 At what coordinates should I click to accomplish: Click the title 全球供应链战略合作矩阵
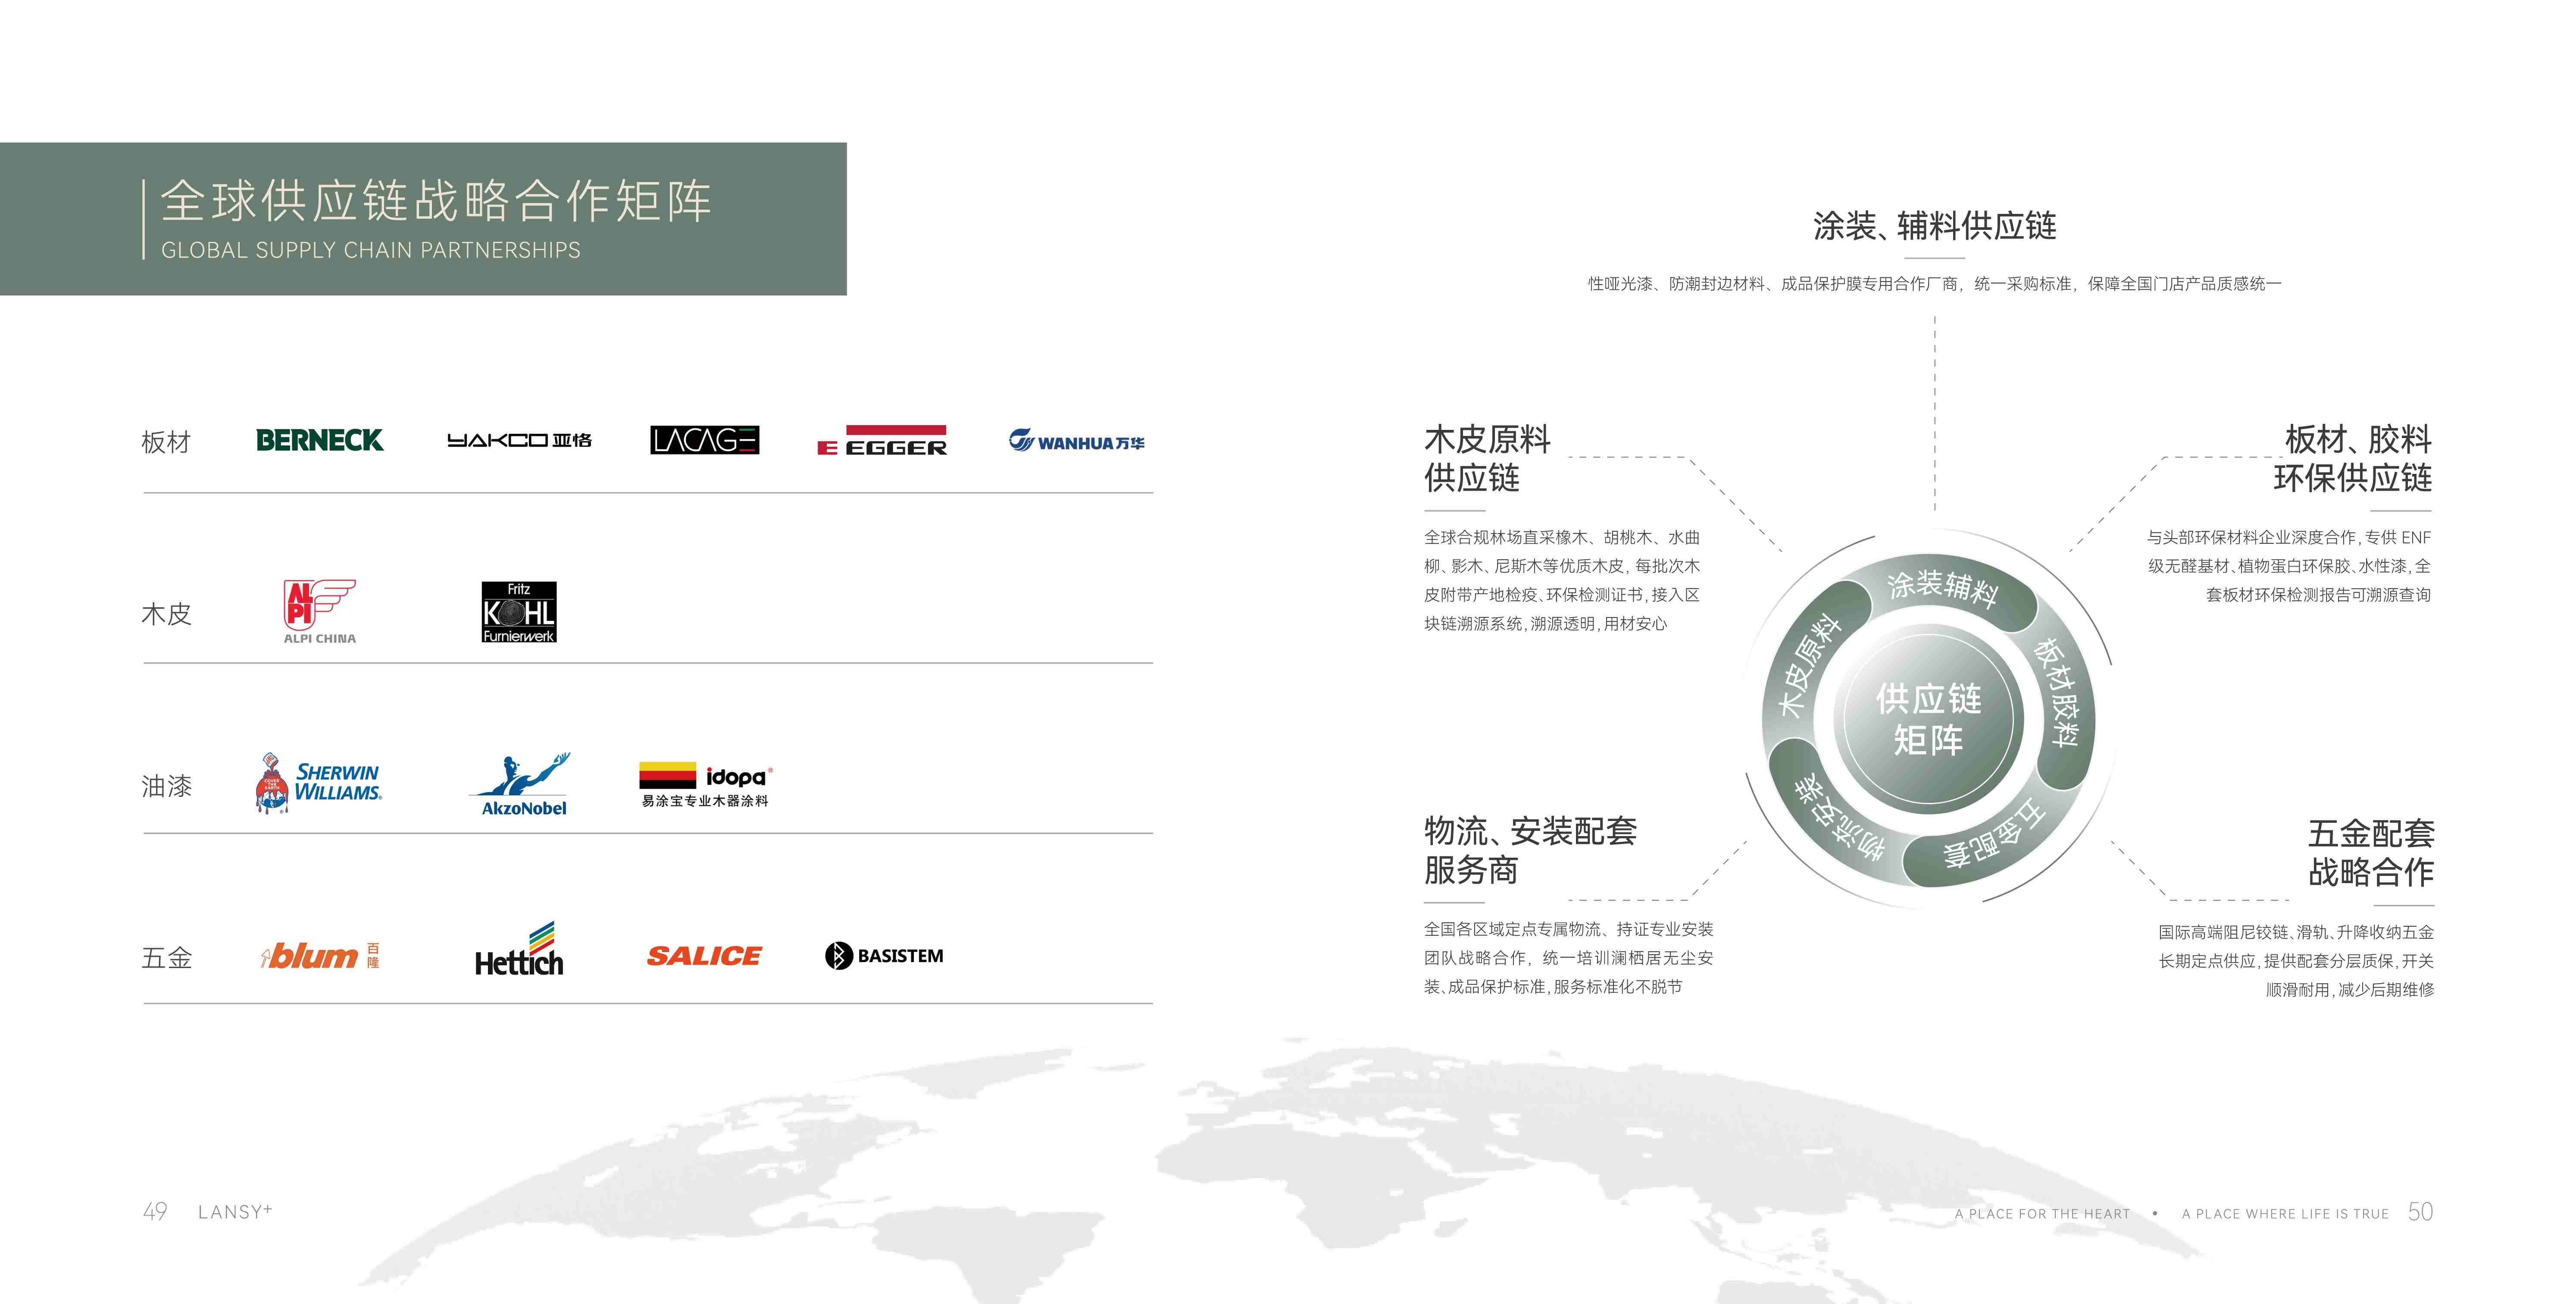(x=436, y=201)
